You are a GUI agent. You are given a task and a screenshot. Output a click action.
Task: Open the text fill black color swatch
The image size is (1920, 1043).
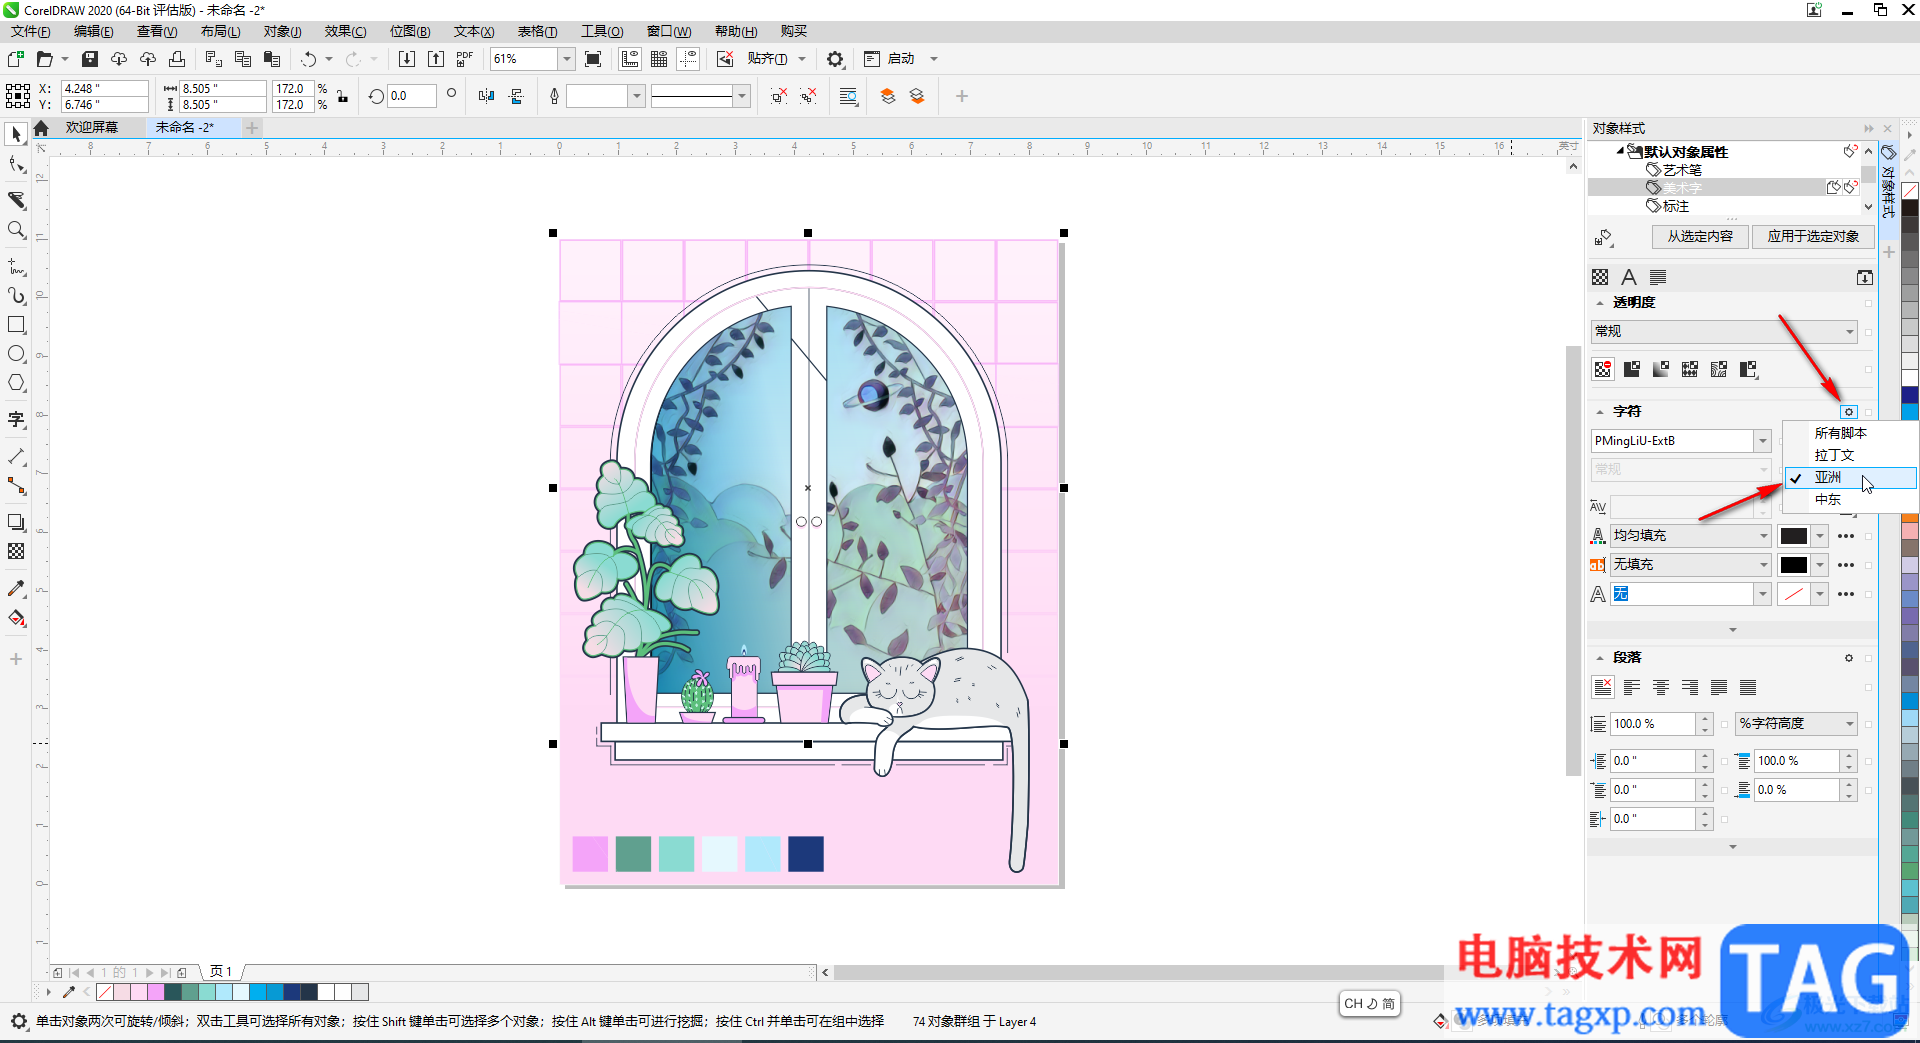click(1794, 536)
